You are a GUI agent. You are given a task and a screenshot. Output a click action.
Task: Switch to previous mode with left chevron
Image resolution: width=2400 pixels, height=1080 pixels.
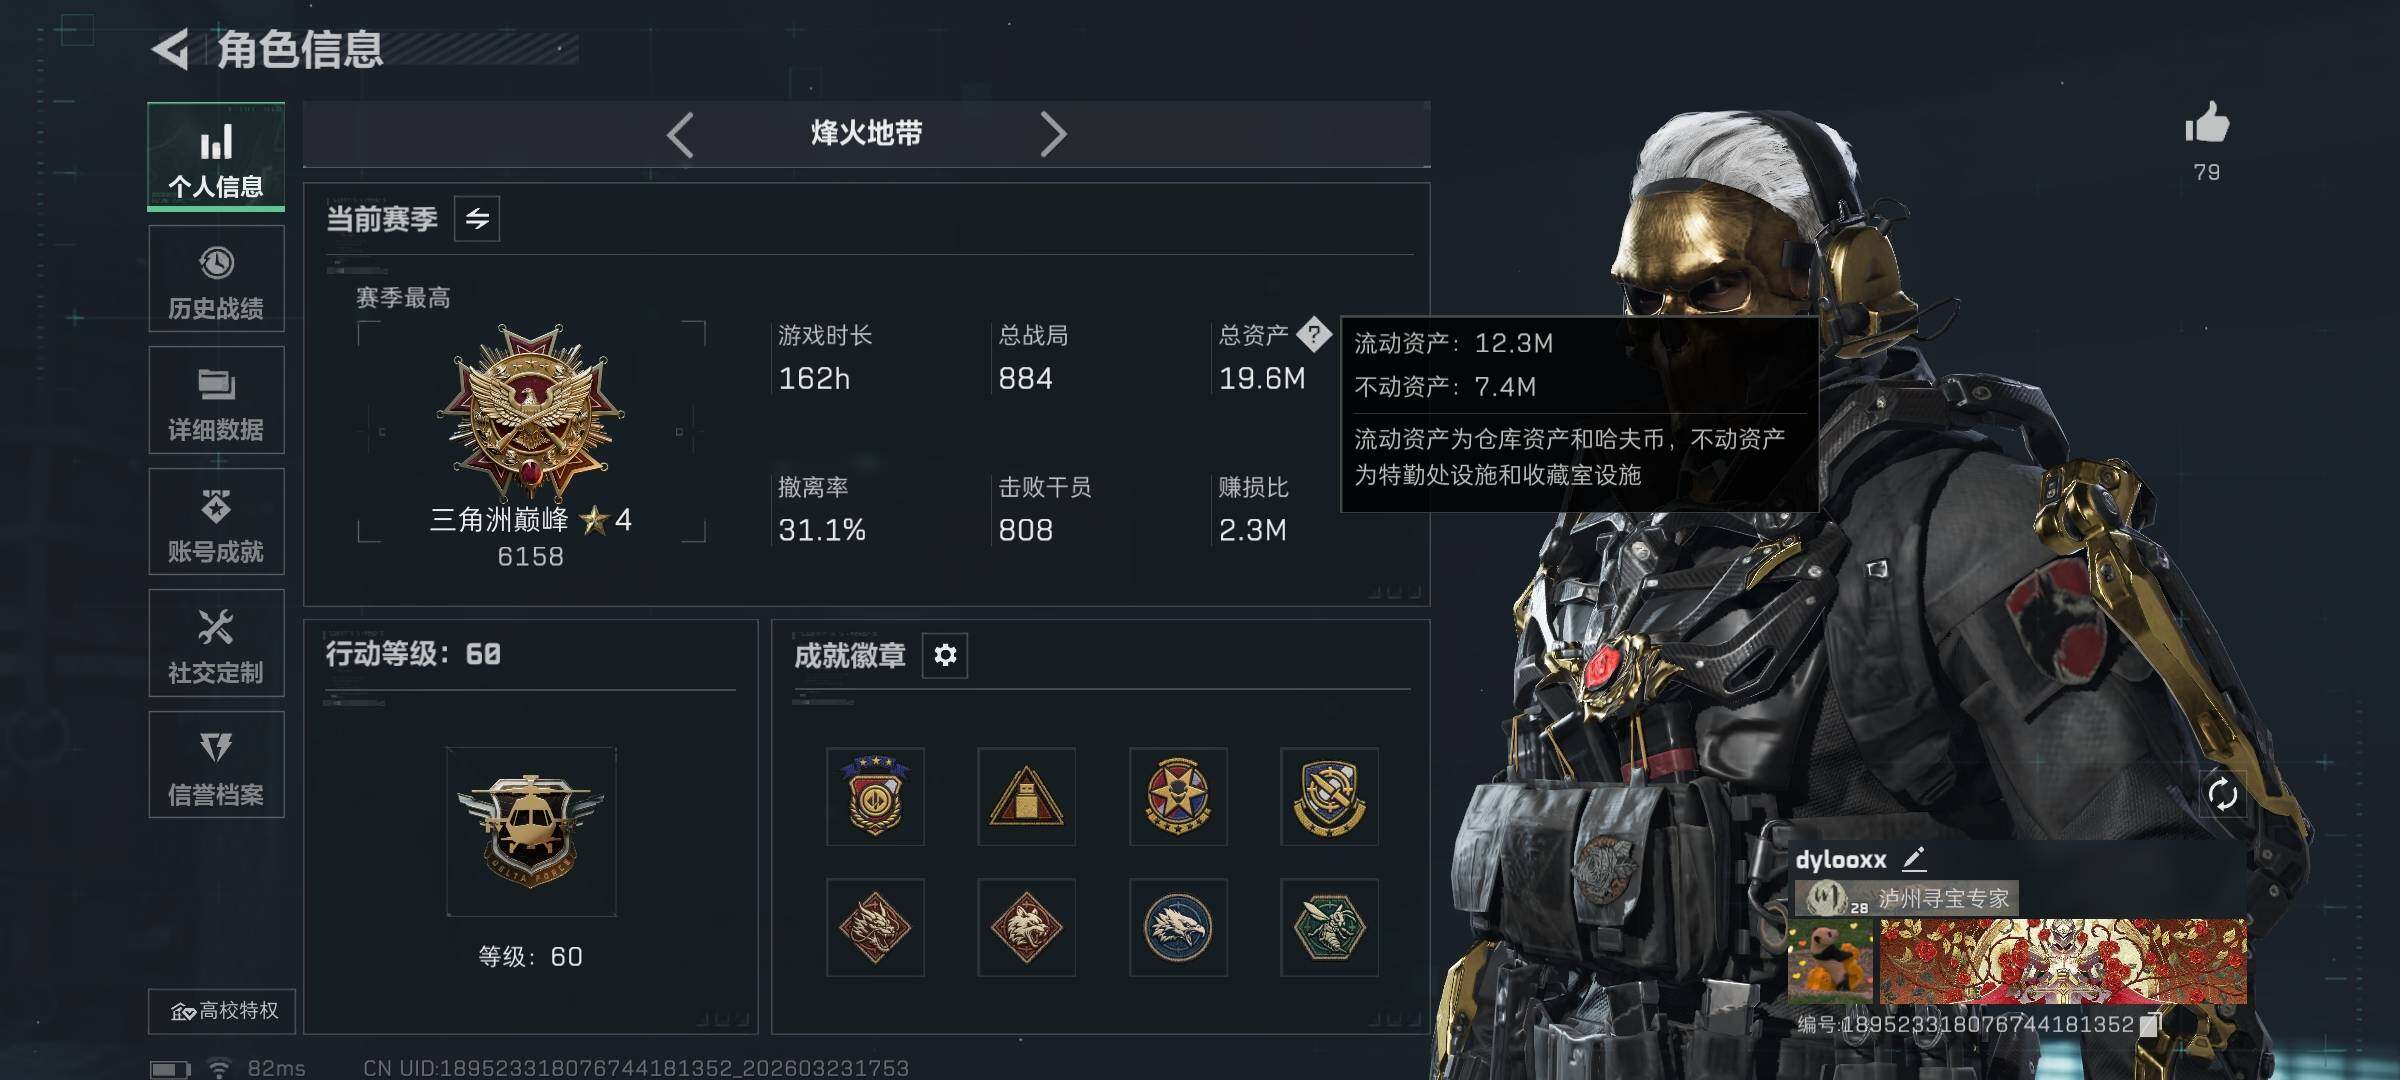click(x=680, y=134)
